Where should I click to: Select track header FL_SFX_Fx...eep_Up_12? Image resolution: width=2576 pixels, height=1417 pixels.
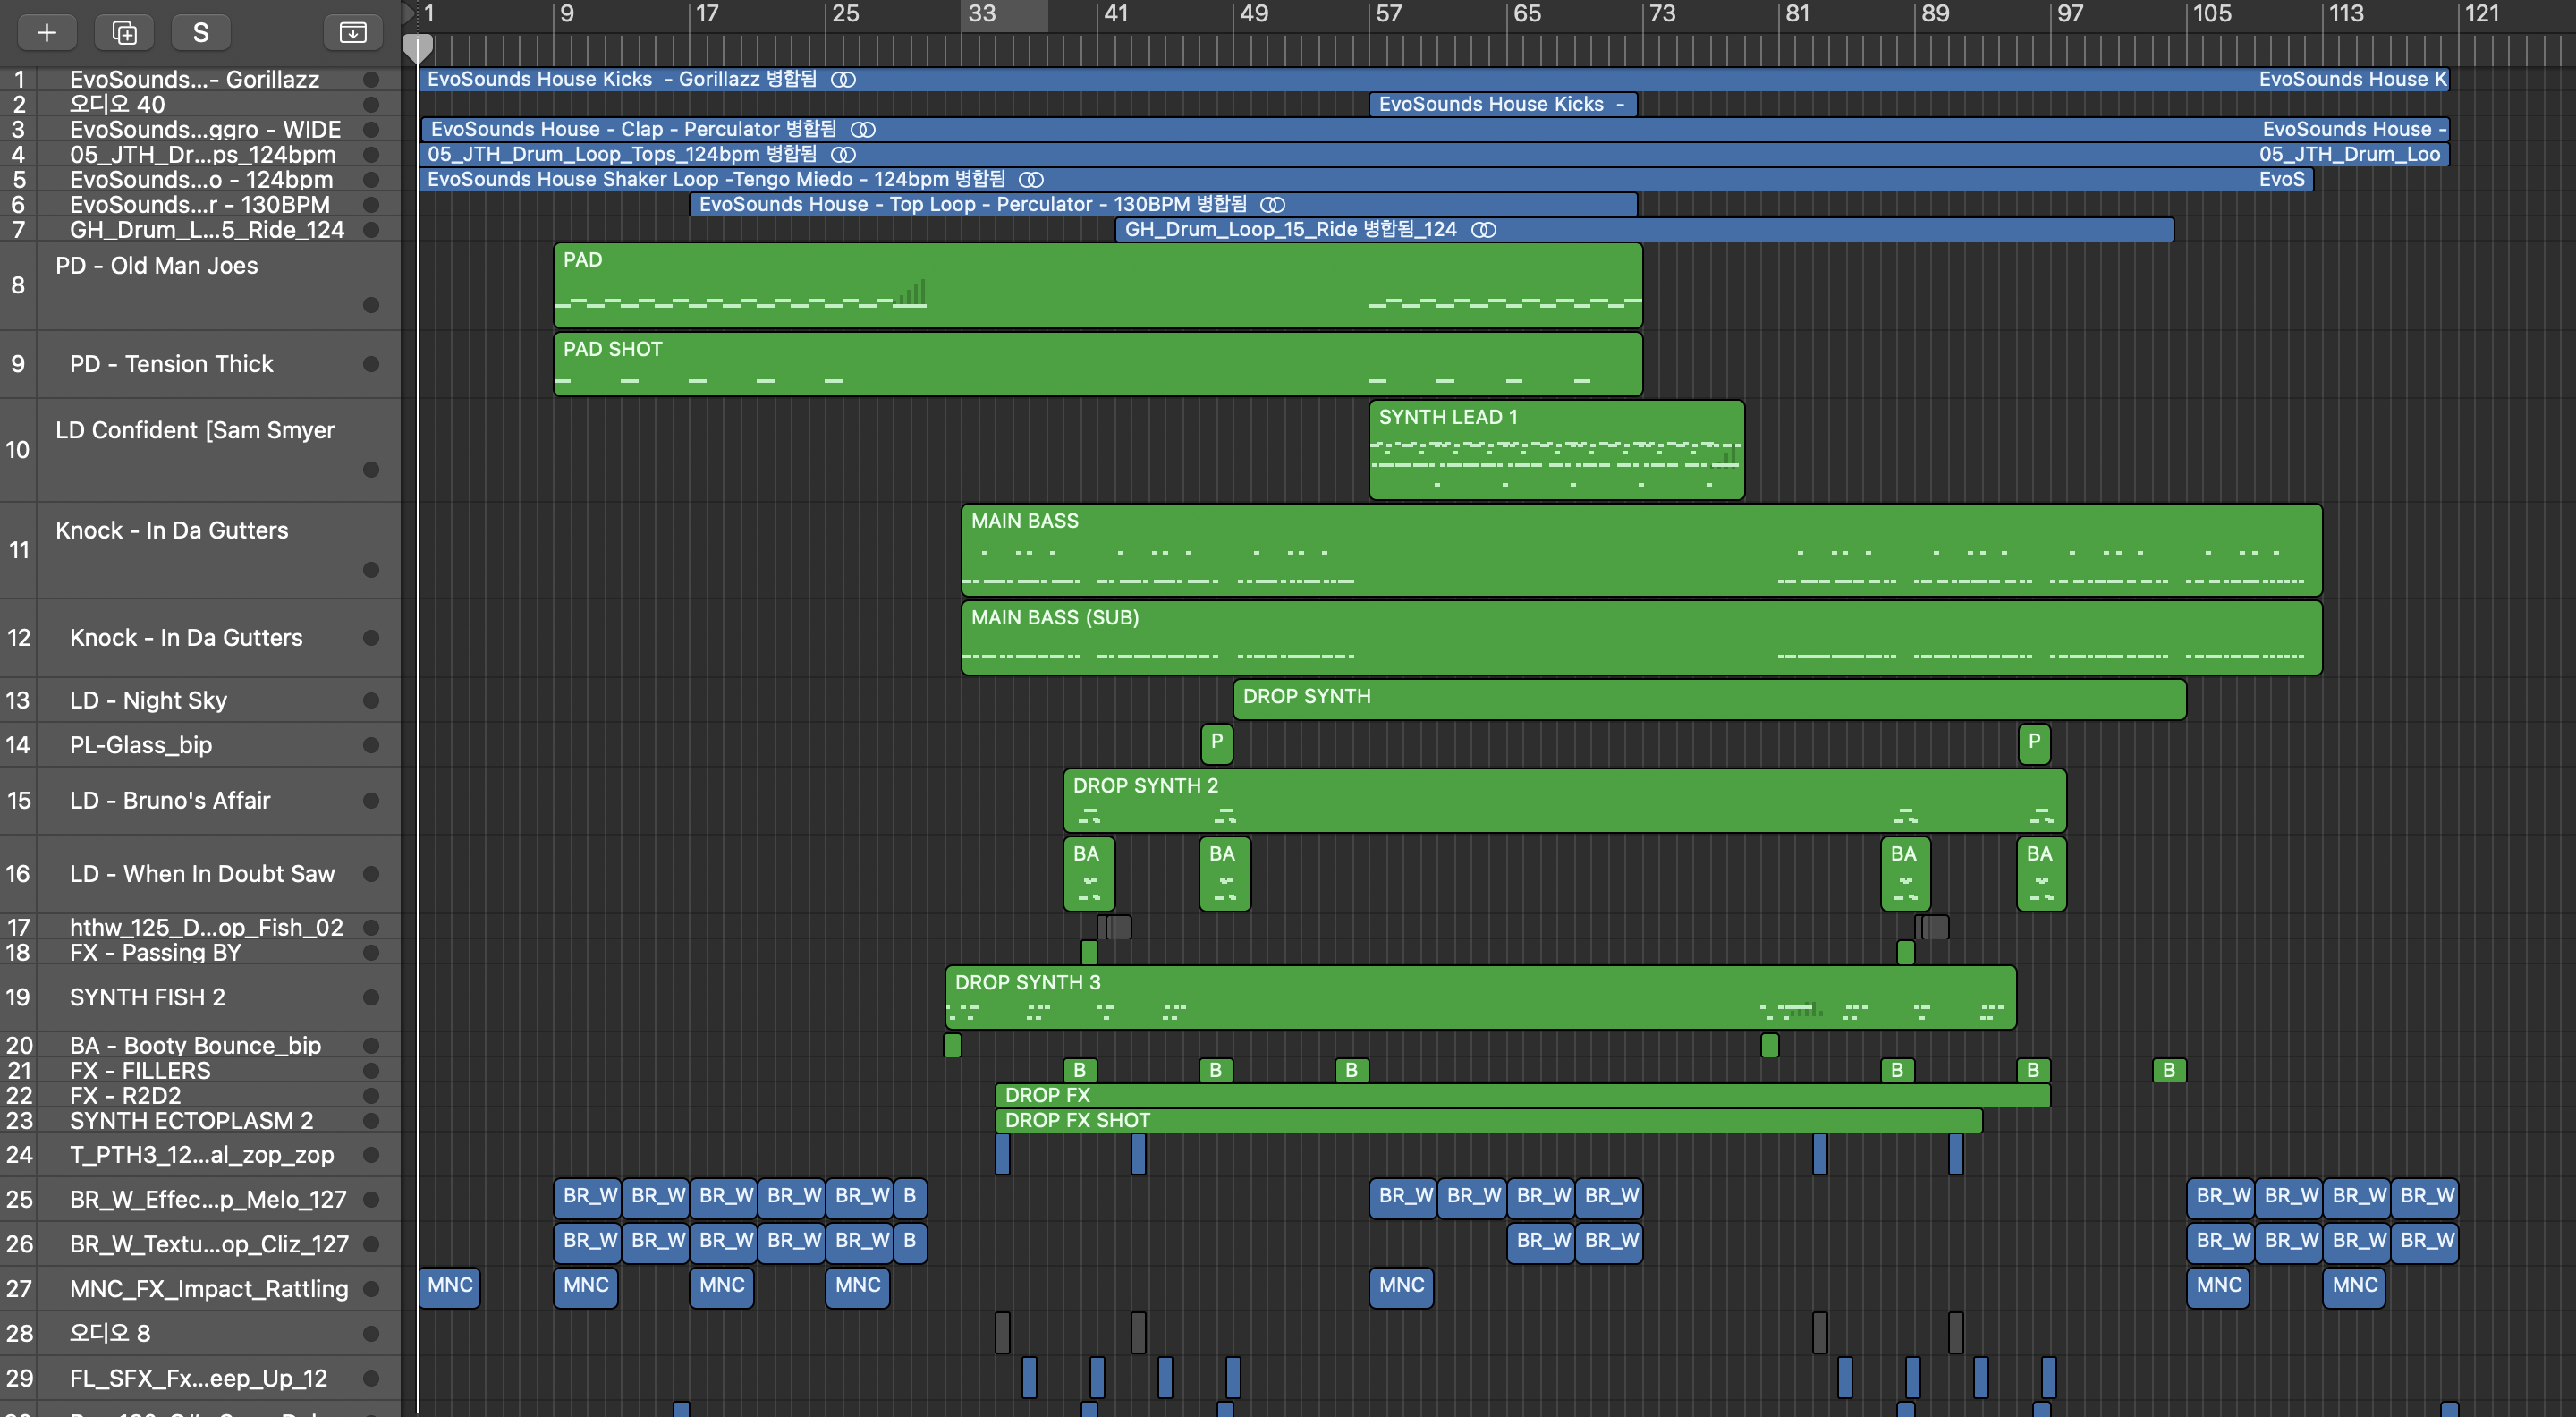point(200,1379)
